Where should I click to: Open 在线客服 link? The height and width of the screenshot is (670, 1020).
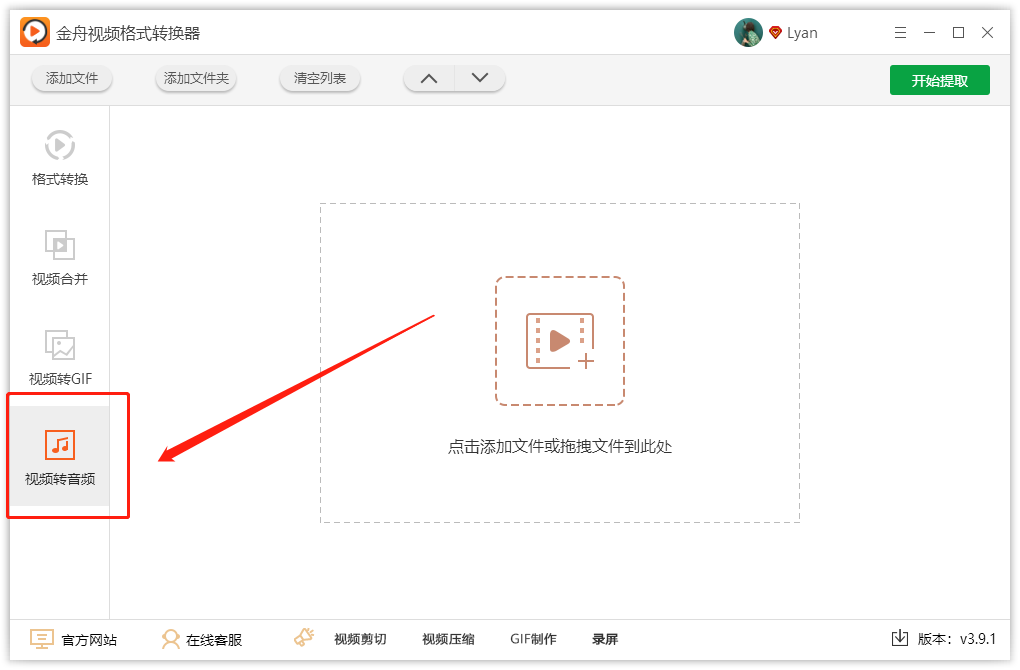click(214, 640)
